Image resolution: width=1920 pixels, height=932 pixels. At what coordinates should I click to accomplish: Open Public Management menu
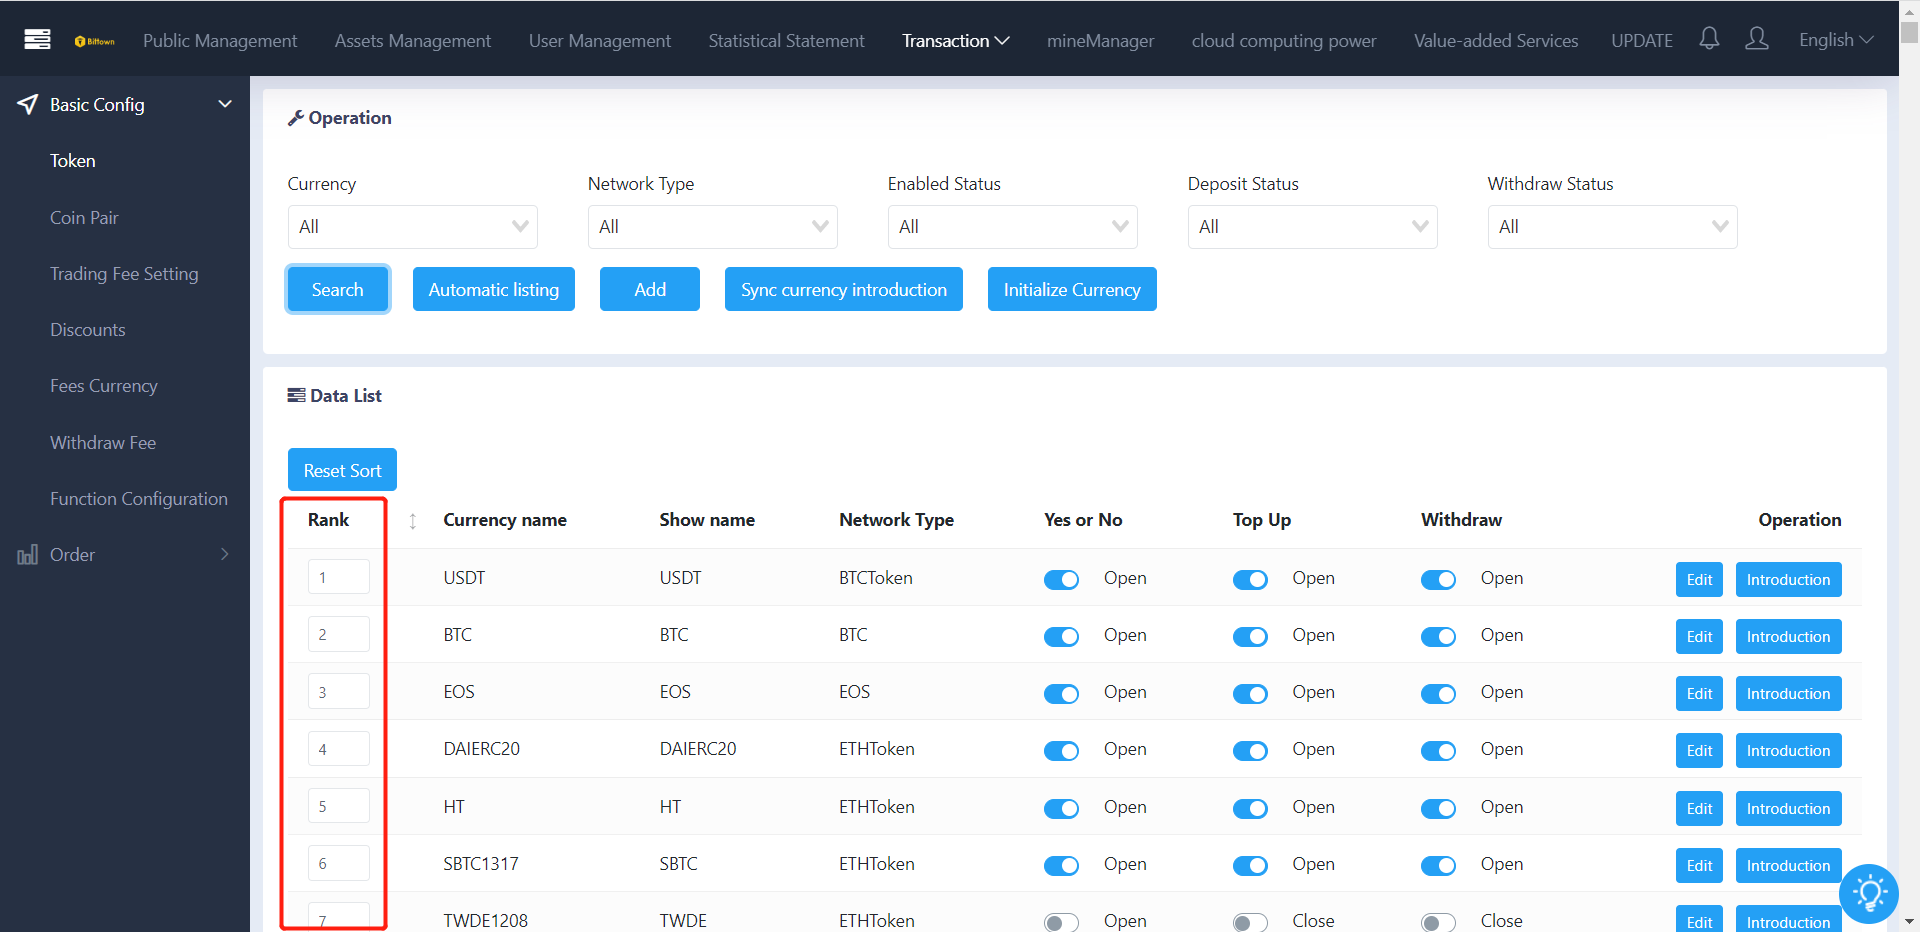click(220, 41)
